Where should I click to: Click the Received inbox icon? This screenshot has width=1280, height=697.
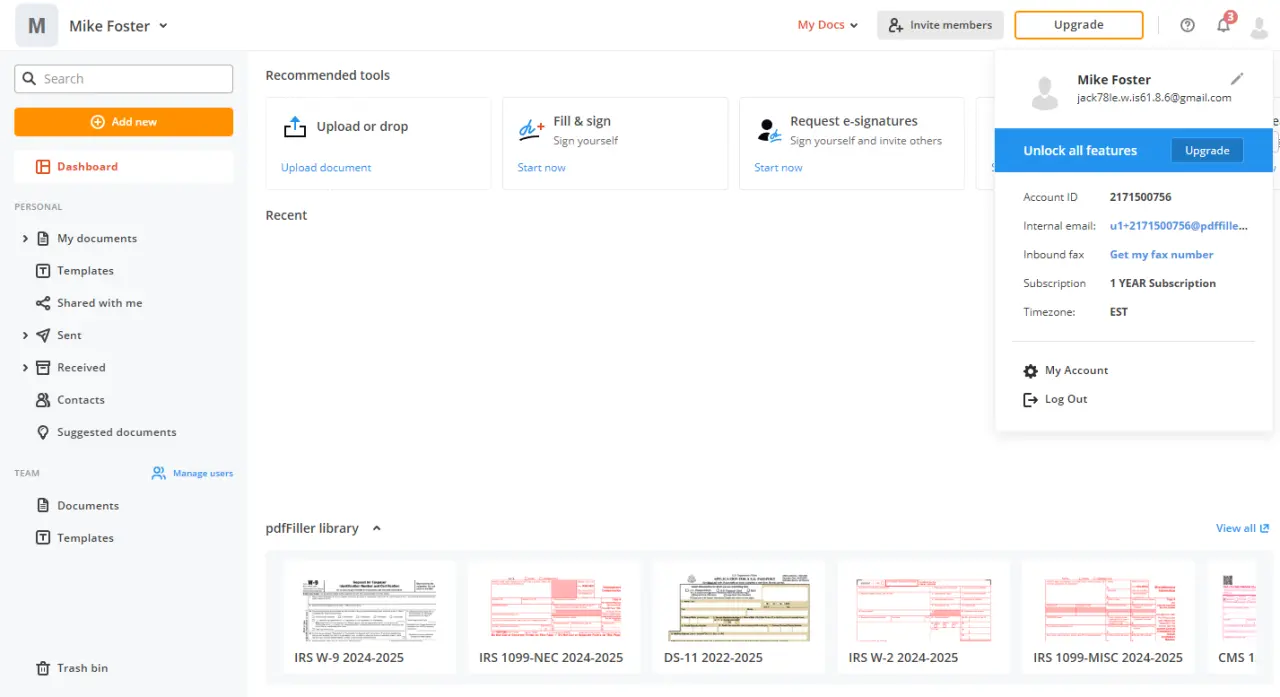(43, 368)
